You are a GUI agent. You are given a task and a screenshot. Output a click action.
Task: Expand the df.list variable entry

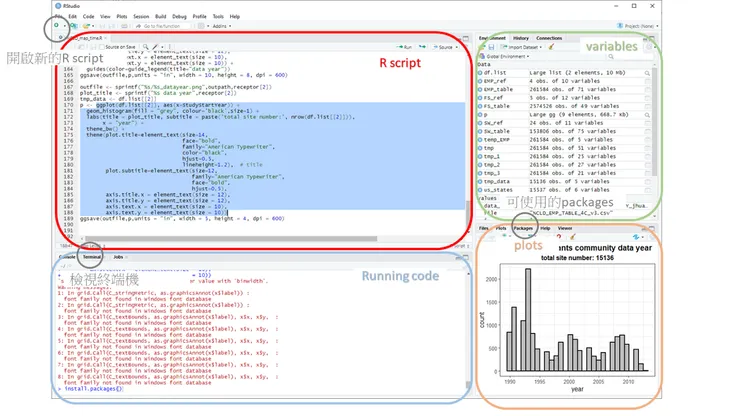click(x=480, y=73)
